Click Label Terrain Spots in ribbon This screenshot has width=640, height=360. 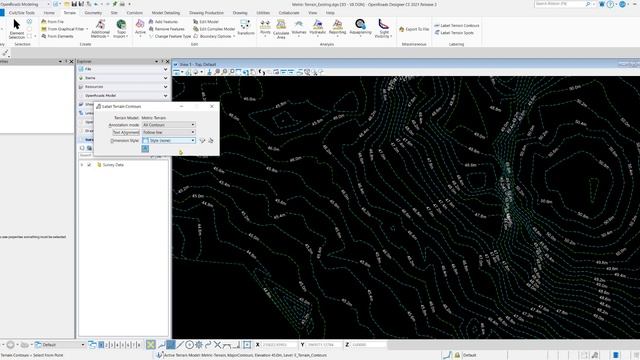(x=454, y=33)
